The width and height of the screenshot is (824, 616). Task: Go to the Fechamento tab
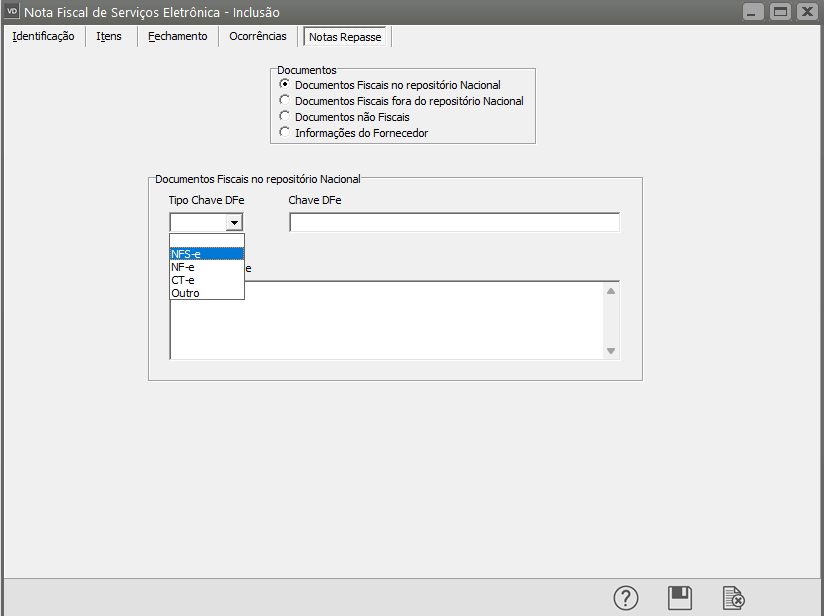(177, 36)
